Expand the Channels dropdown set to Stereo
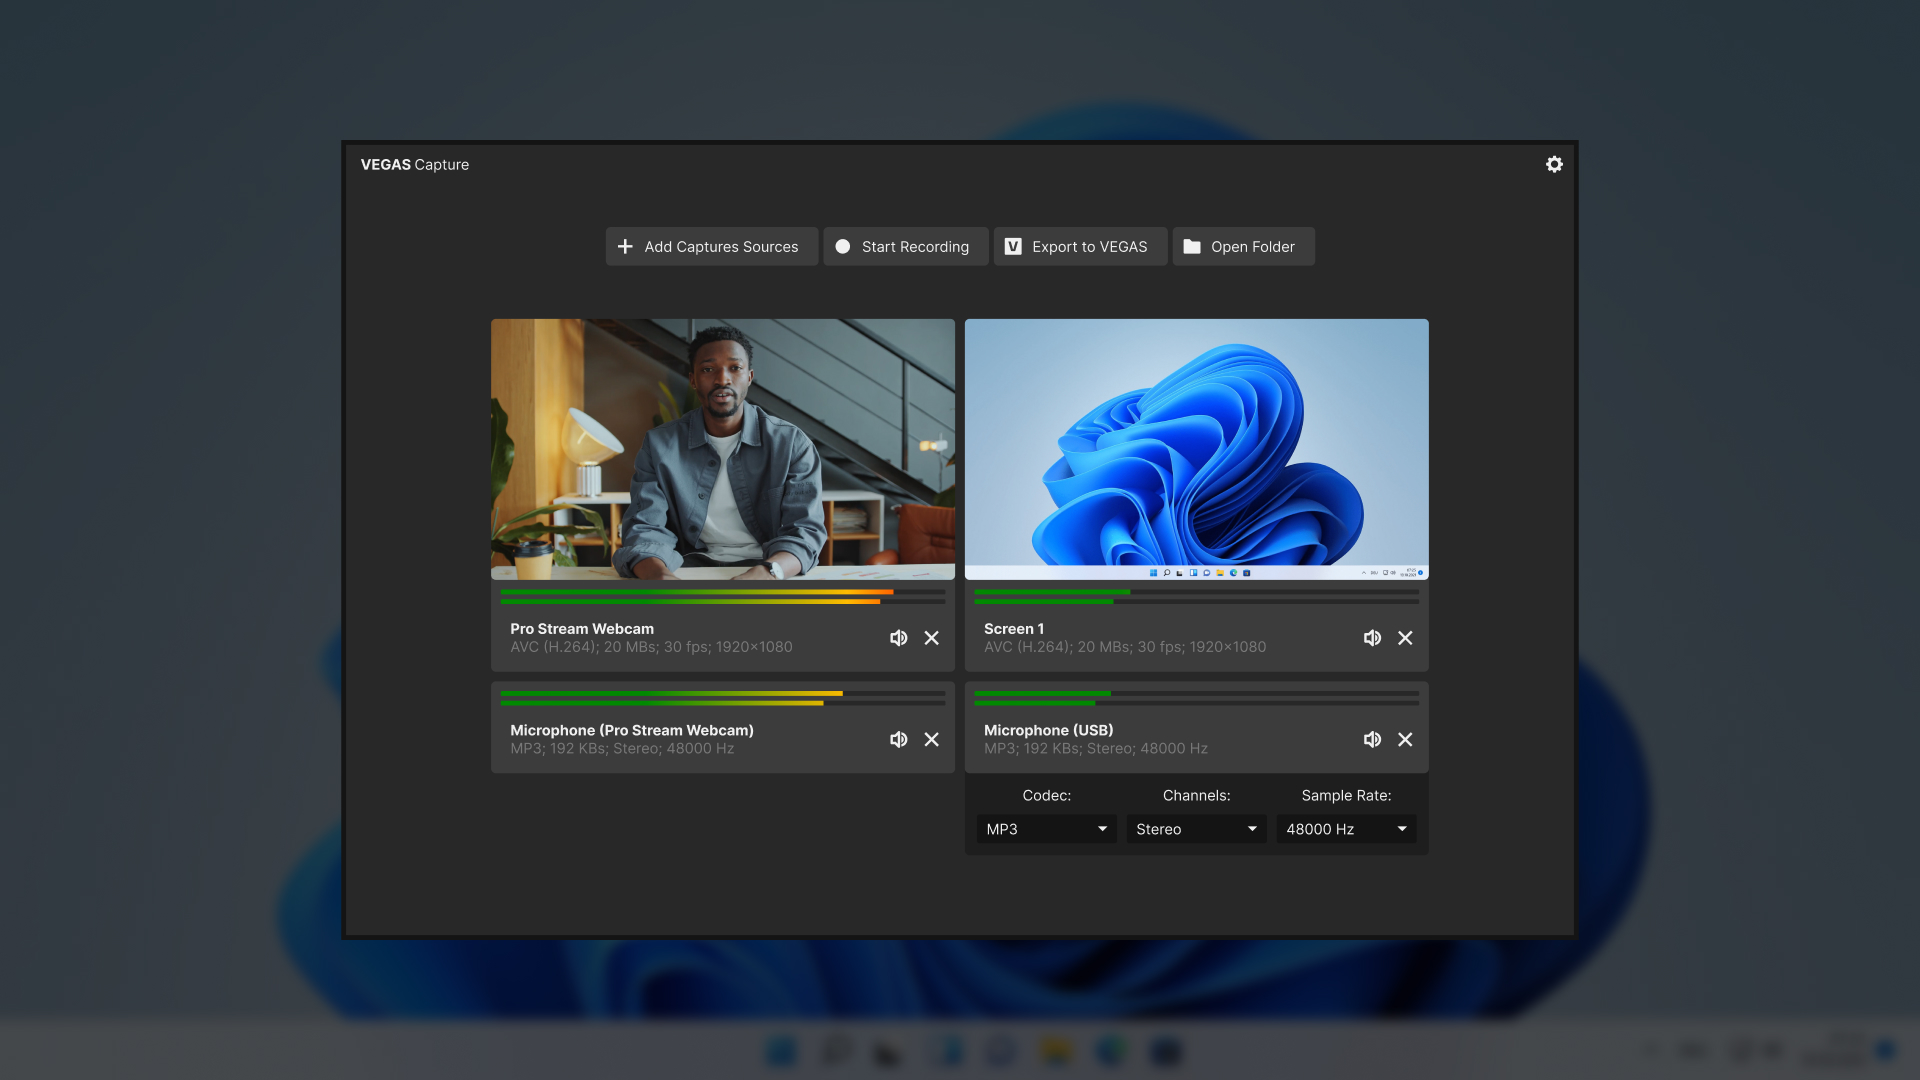 click(1195, 828)
